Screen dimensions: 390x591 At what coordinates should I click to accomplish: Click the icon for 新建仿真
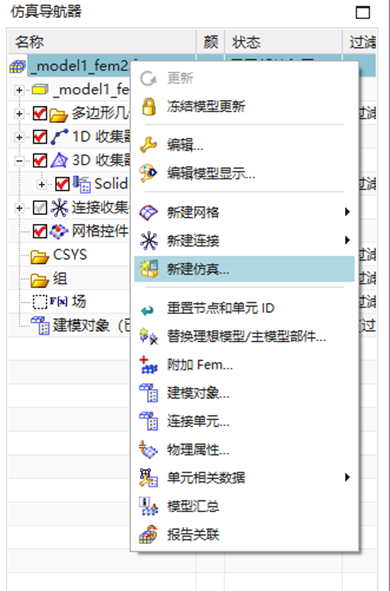coord(149,269)
